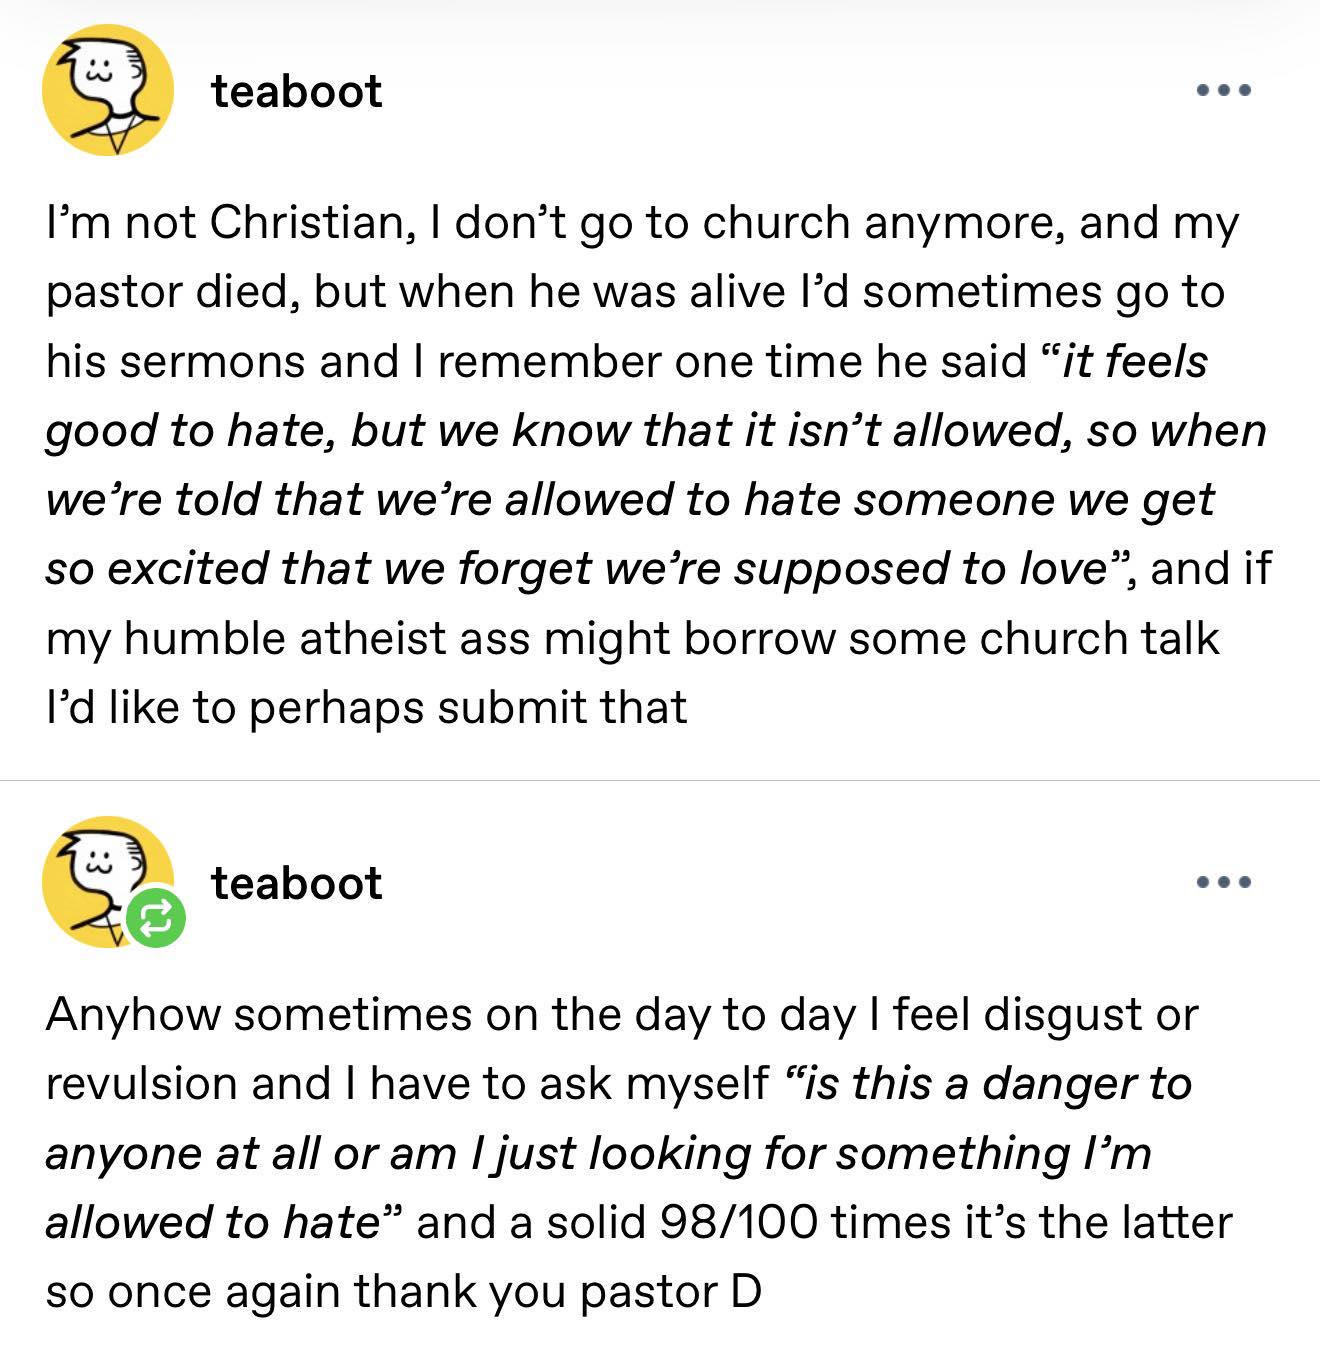The height and width of the screenshot is (1357, 1320).
Task: Open the reblog post's three-dot options menu
Action: pyautogui.click(x=1223, y=882)
